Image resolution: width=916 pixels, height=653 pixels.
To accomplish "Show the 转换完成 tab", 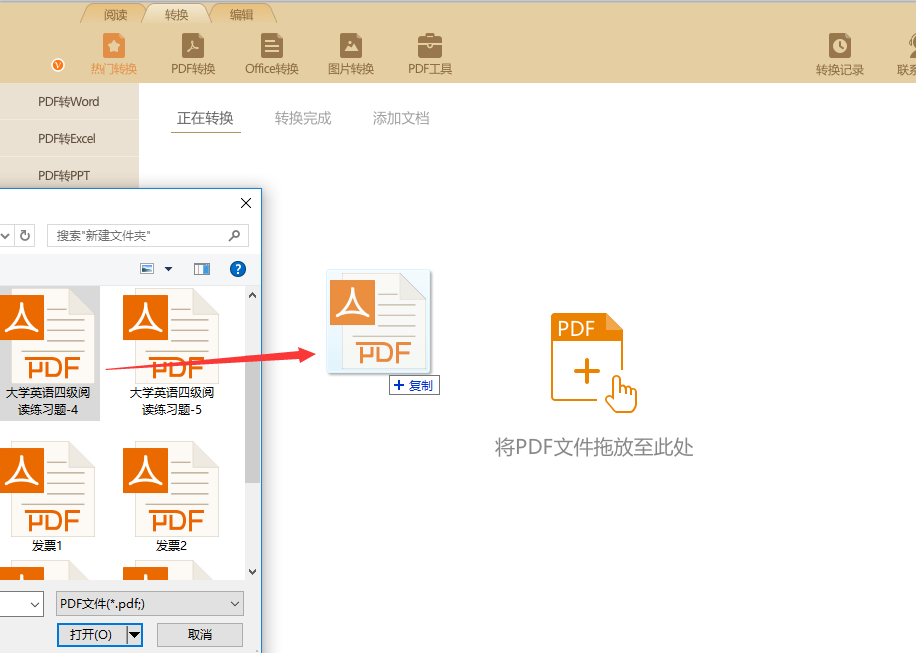I will click(303, 119).
